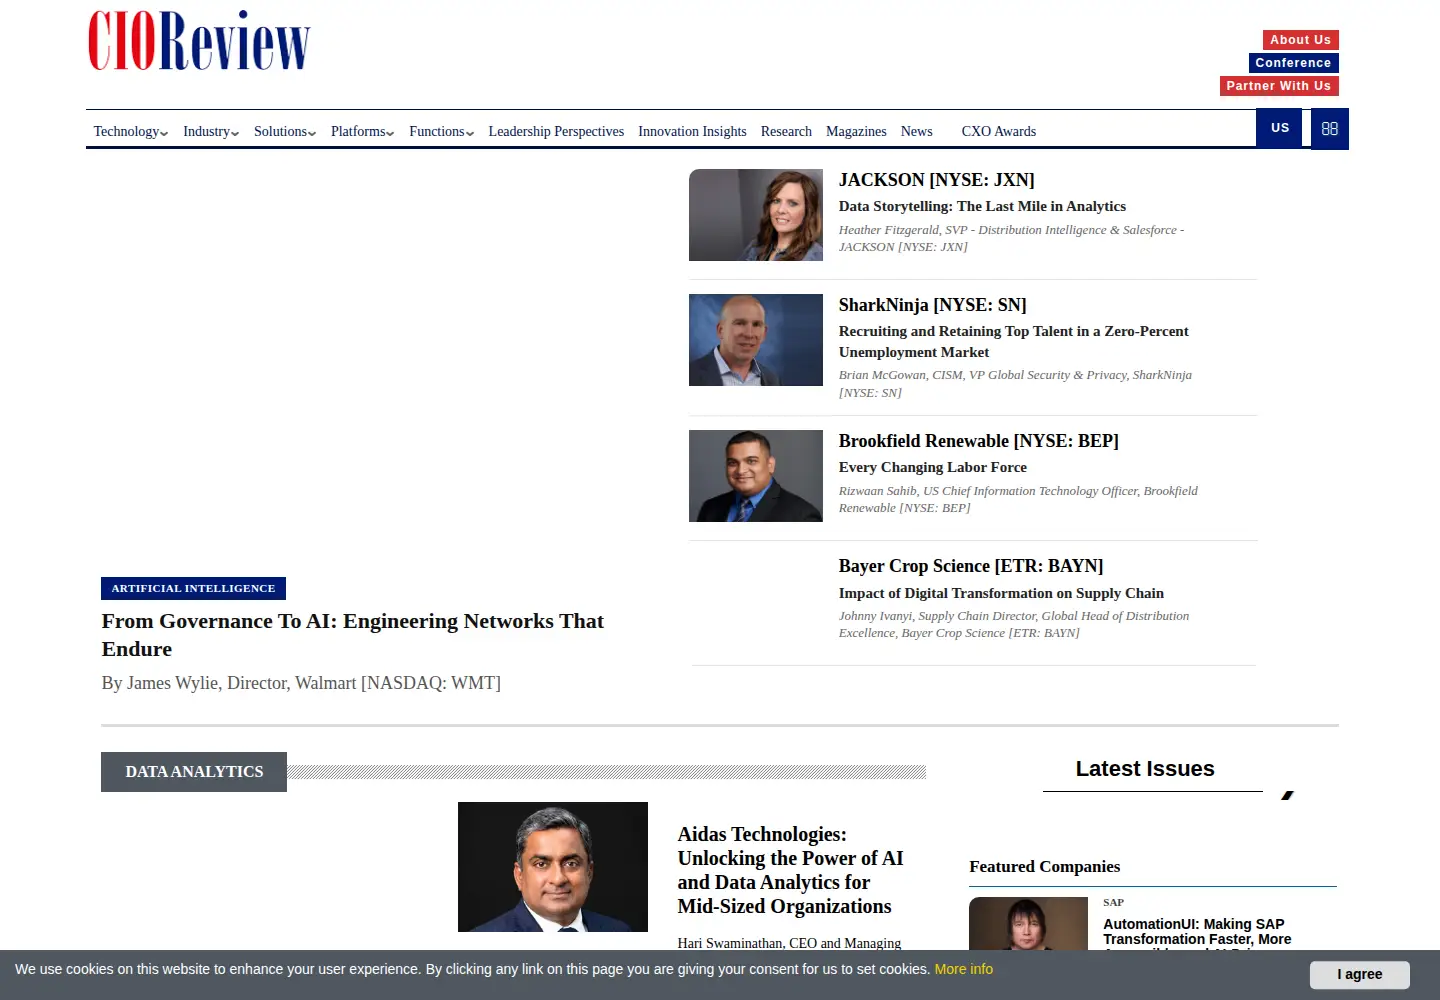Open Bayer Crop Science [ETR: BAYN] heading
The height and width of the screenshot is (1000, 1440).
coord(971,566)
